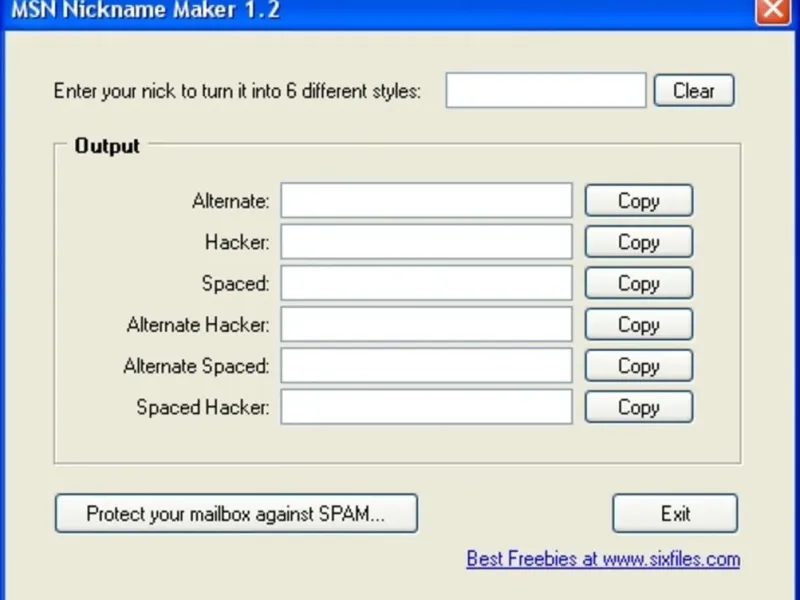Close the MSN Nickname Maker window
The image size is (800, 600).
[773, 10]
